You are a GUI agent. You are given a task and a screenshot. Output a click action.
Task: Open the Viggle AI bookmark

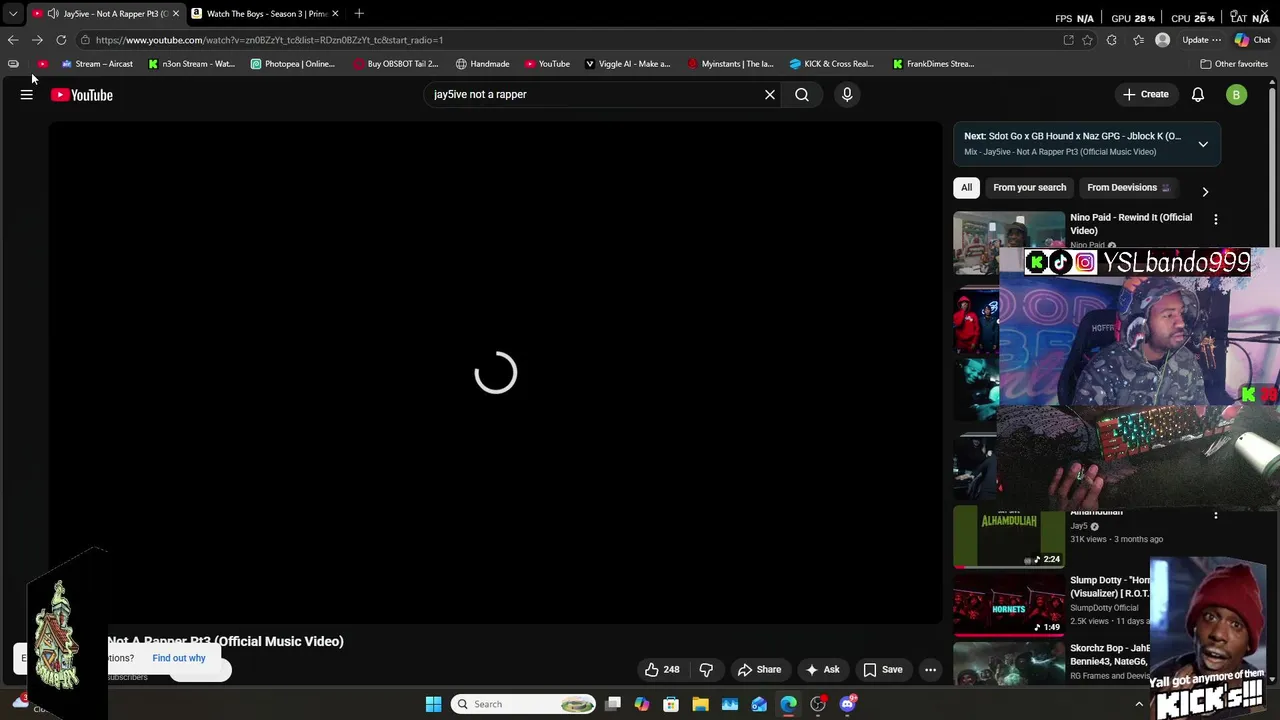[x=627, y=64]
